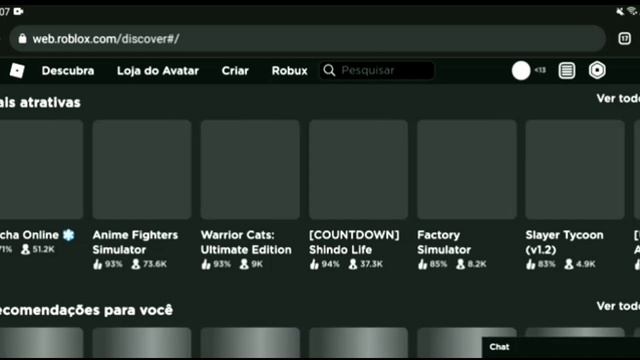
Task: Click the <13 age label
Action: 540,70
